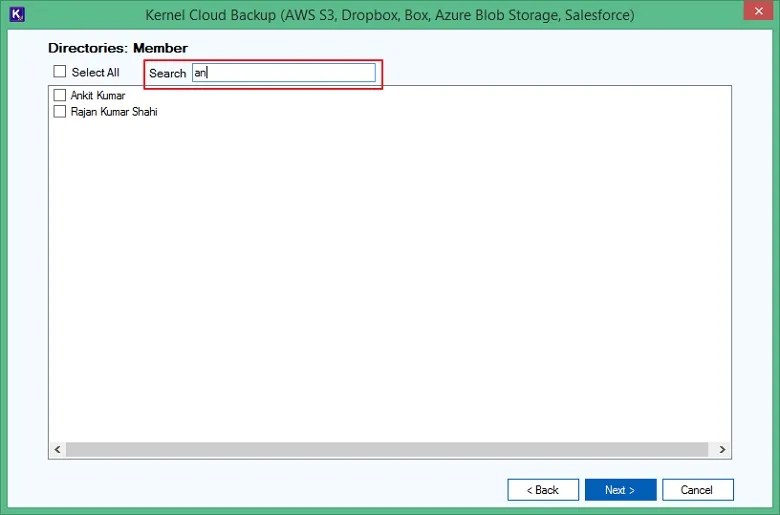Tick the Select All checkbox
The height and width of the screenshot is (515, 780).
(x=60, y=72)
